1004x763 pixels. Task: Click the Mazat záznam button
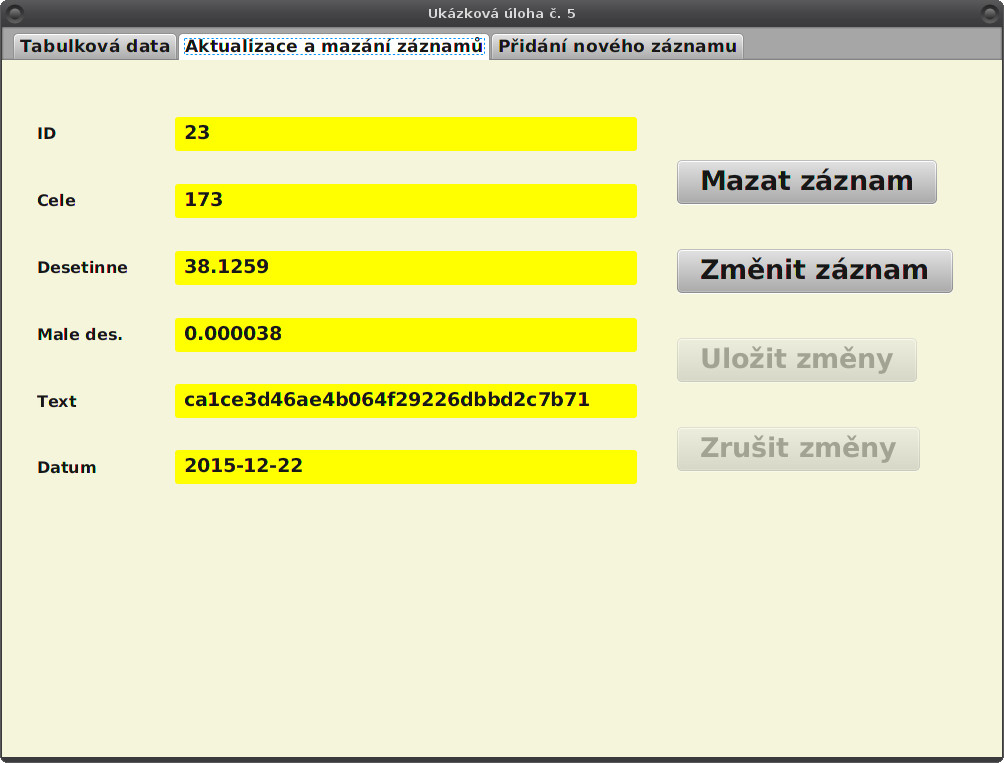coord(807,181)
